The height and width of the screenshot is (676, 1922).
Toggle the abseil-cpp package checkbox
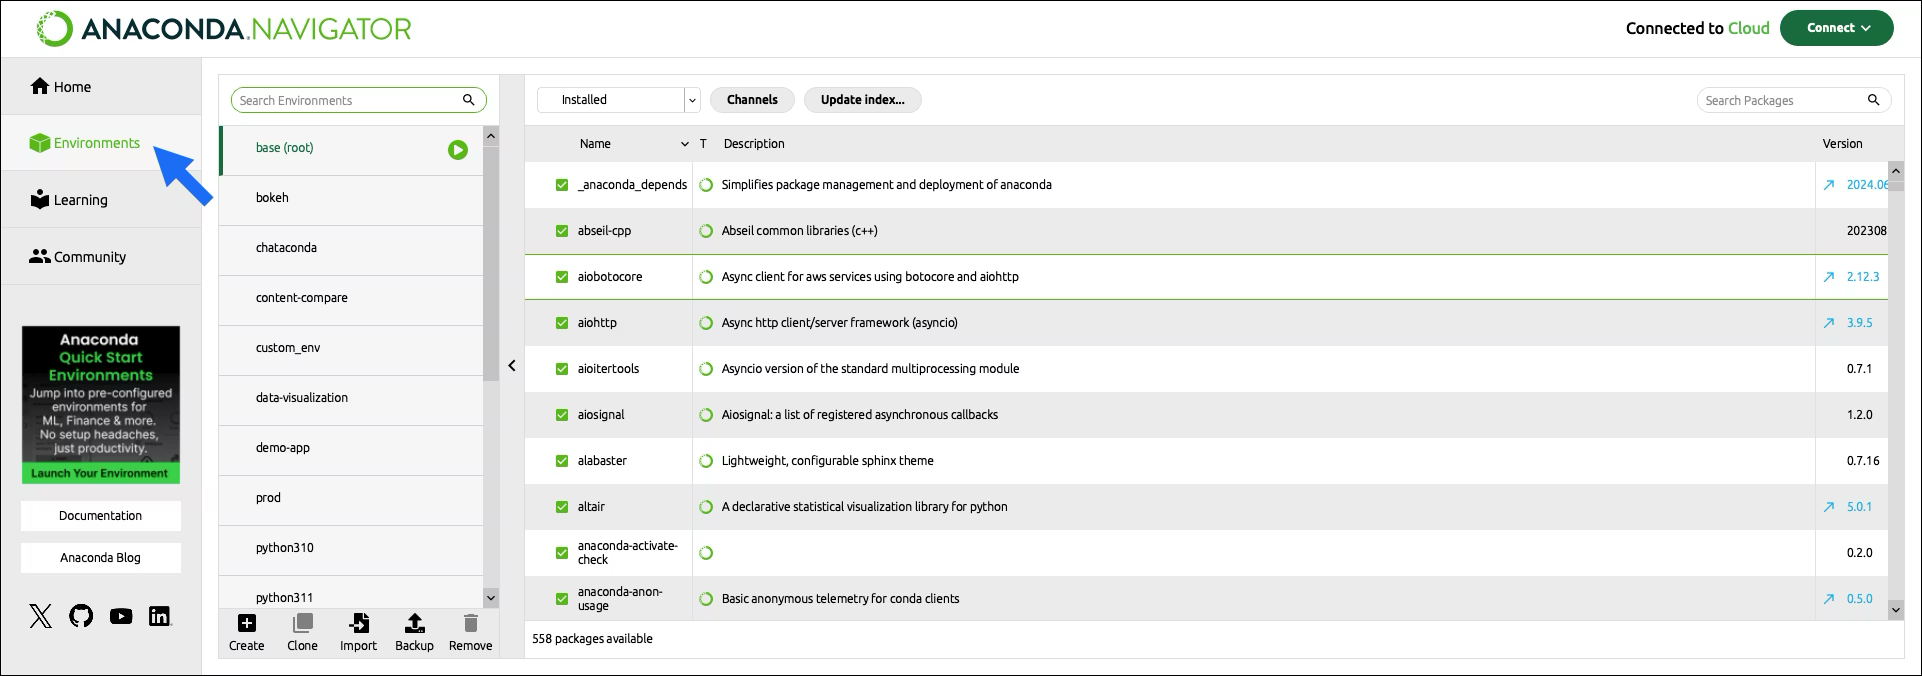click(562, 231)
